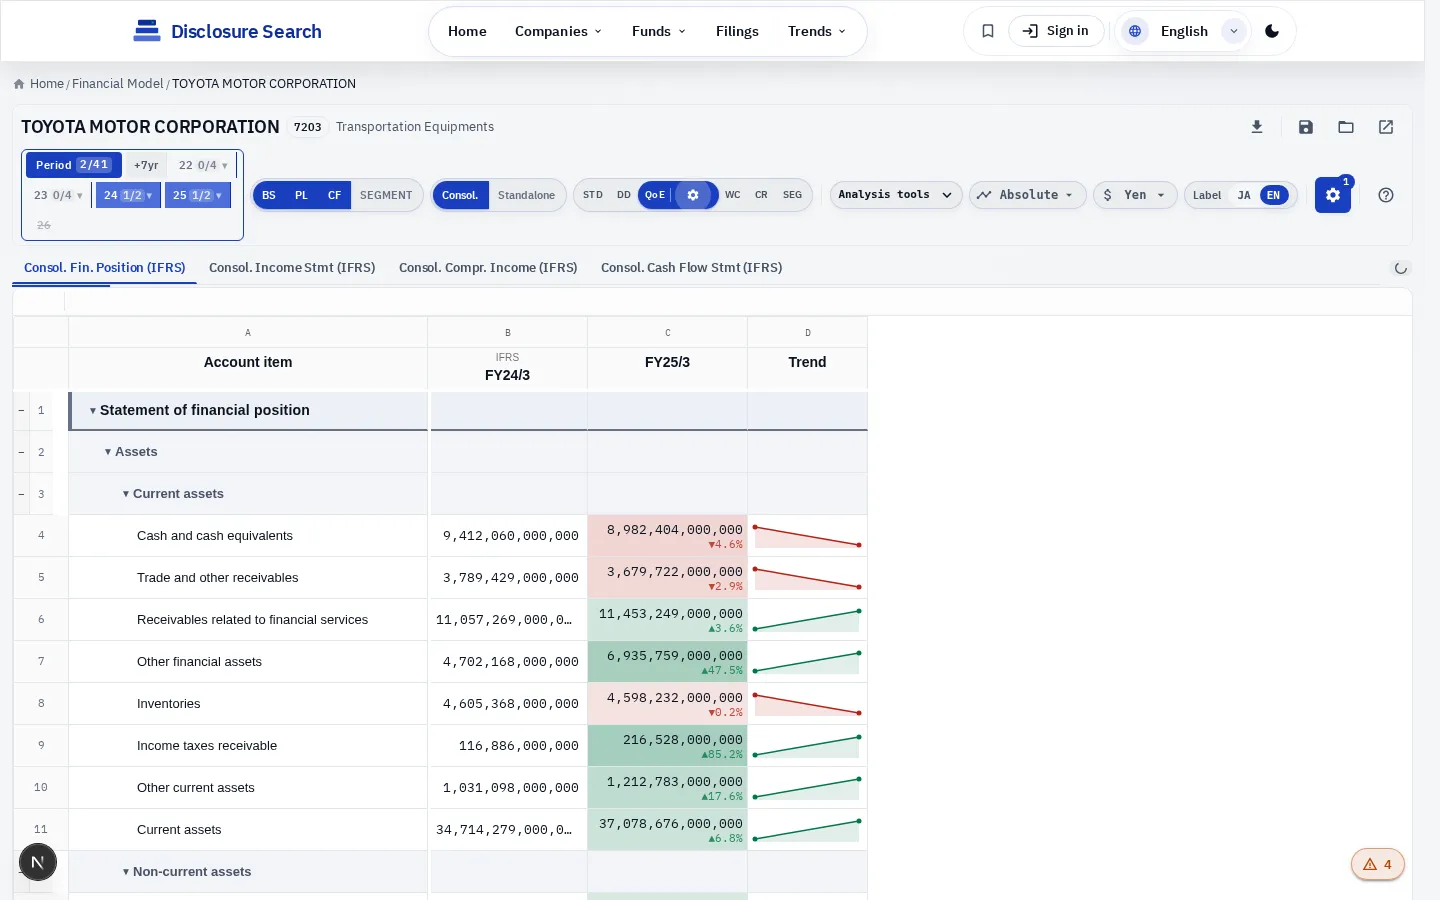Open English language dropdown
Screen dimensions: 1440x900
coord(1185,31)
